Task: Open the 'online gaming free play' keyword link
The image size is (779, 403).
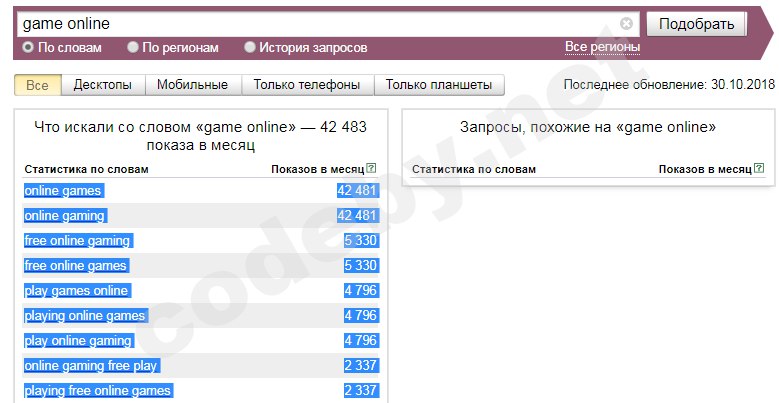Action: click(90, 365)
